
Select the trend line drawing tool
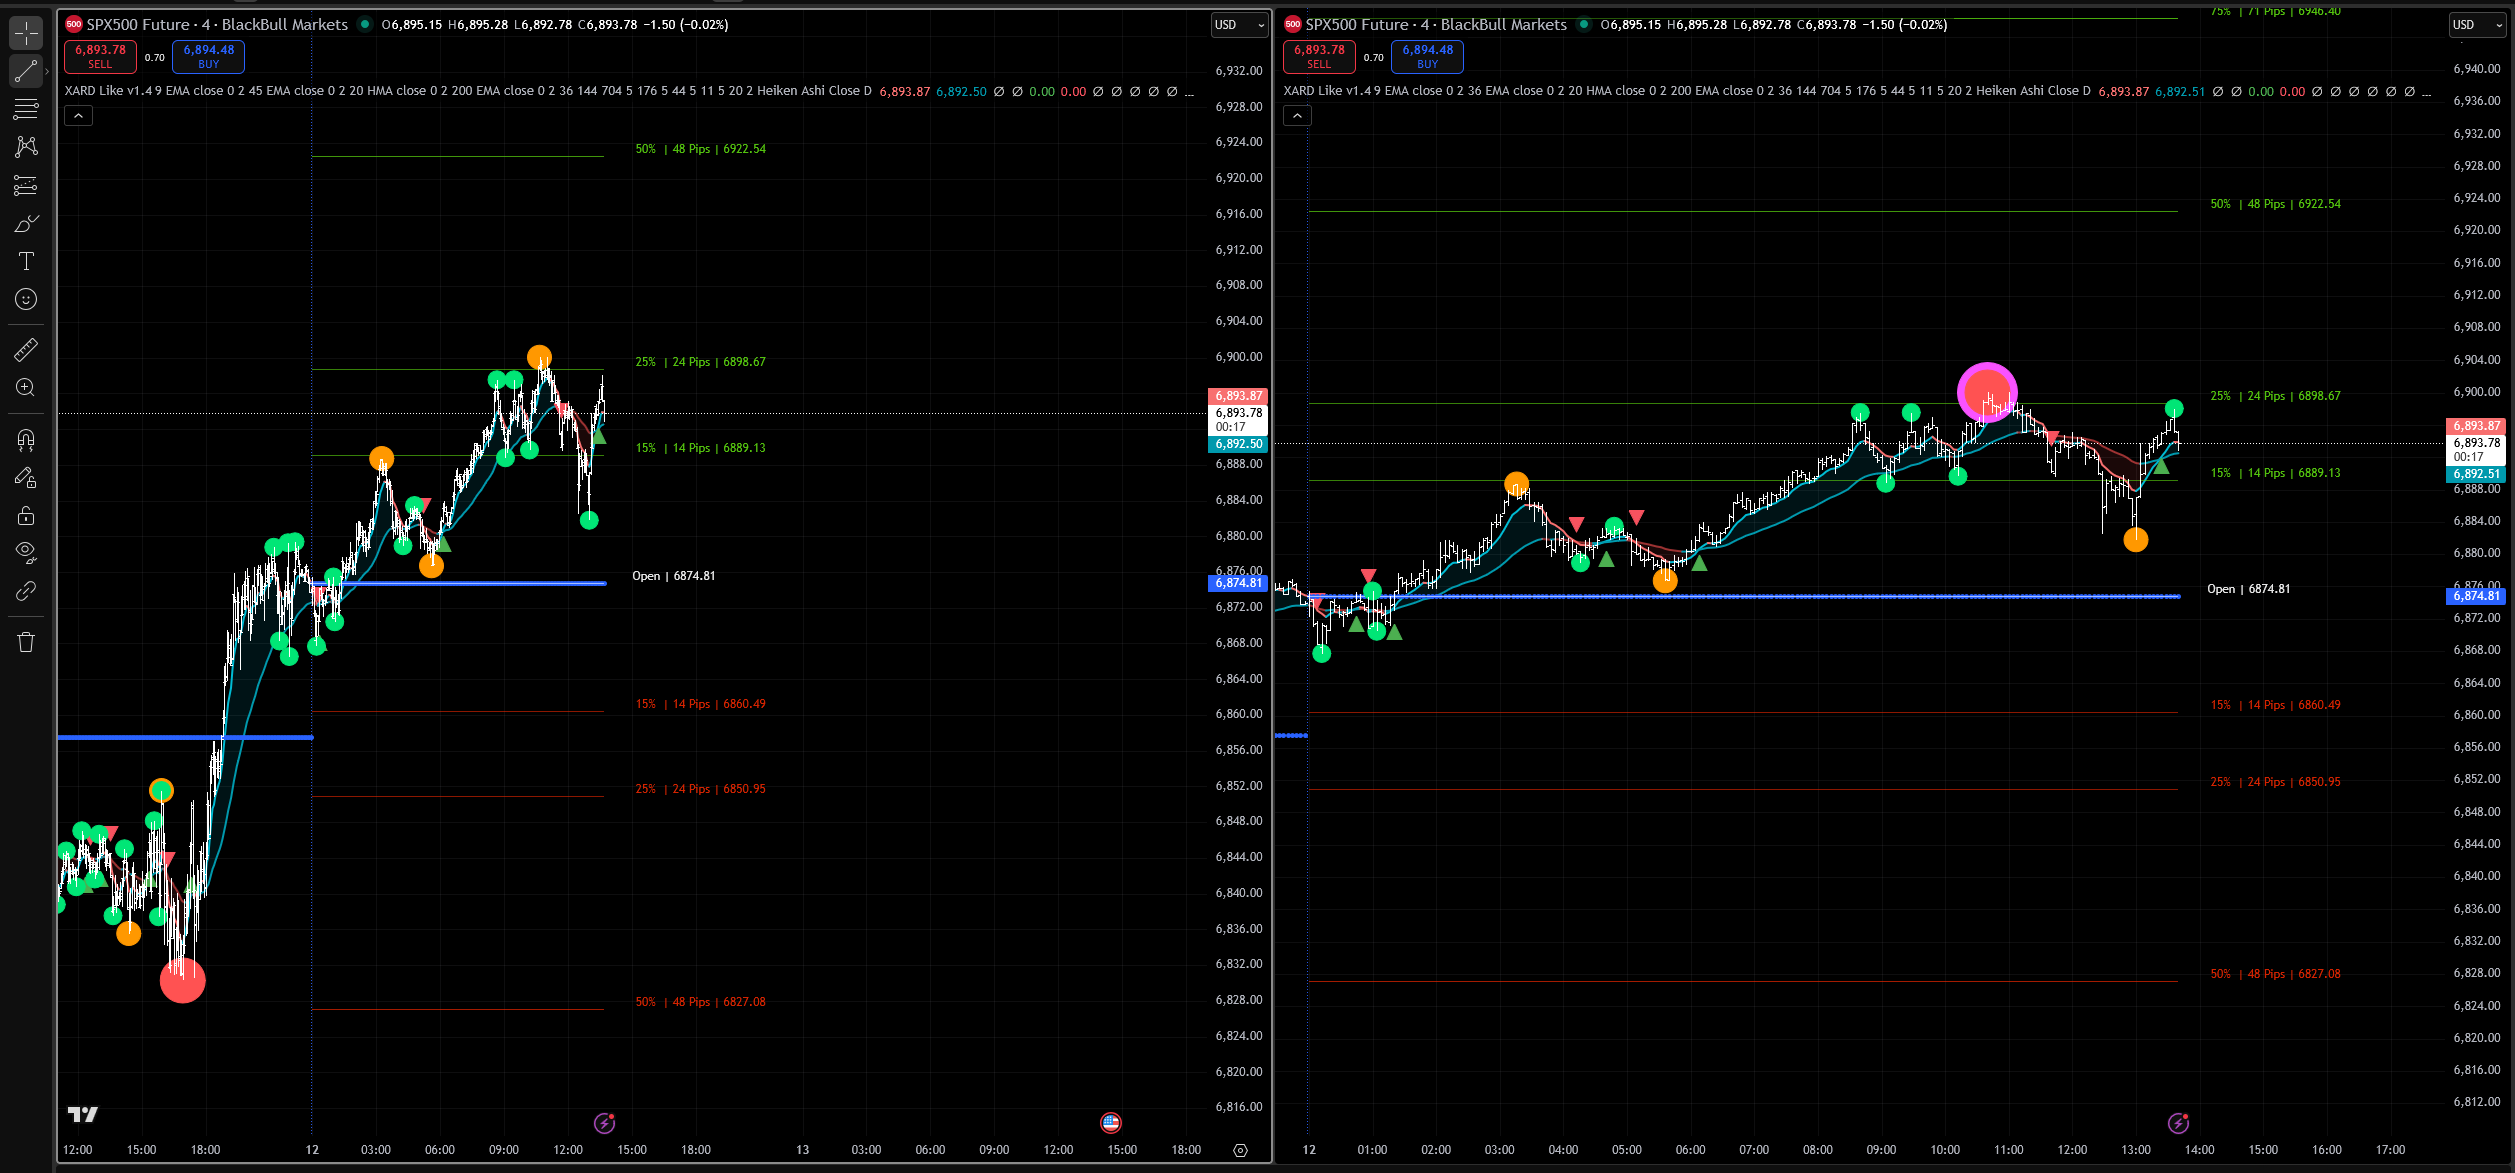26,71
